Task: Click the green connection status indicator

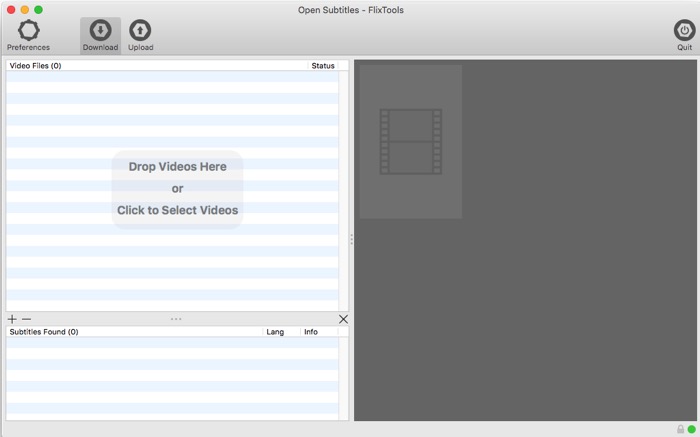Action: coord(691,429)
